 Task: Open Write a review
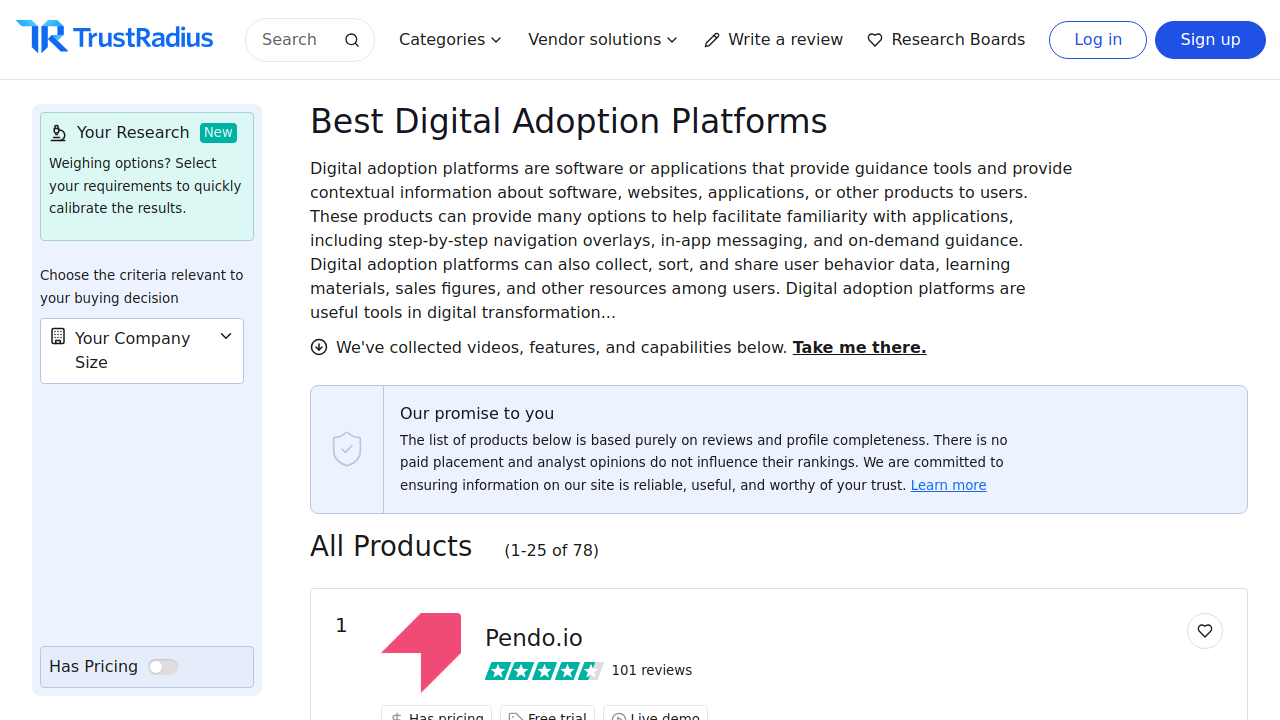point(774,40)
